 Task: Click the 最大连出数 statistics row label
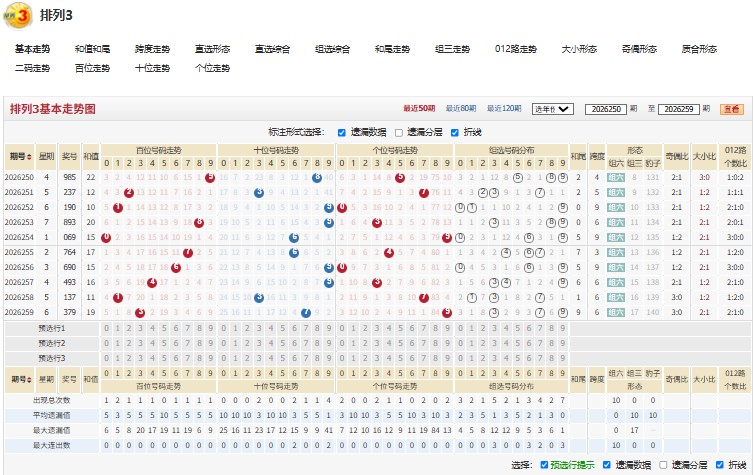[52, 445]
